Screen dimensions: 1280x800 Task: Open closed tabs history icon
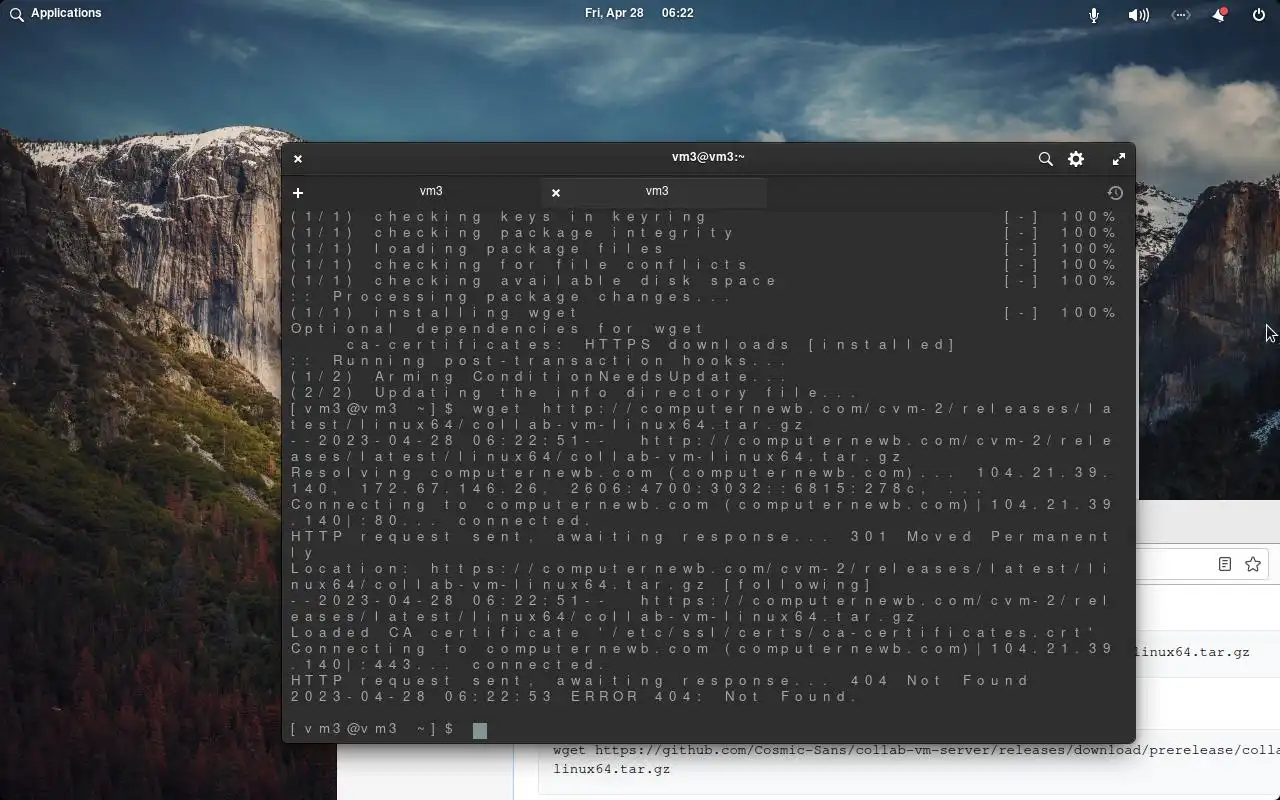[x=1115, y=193]
